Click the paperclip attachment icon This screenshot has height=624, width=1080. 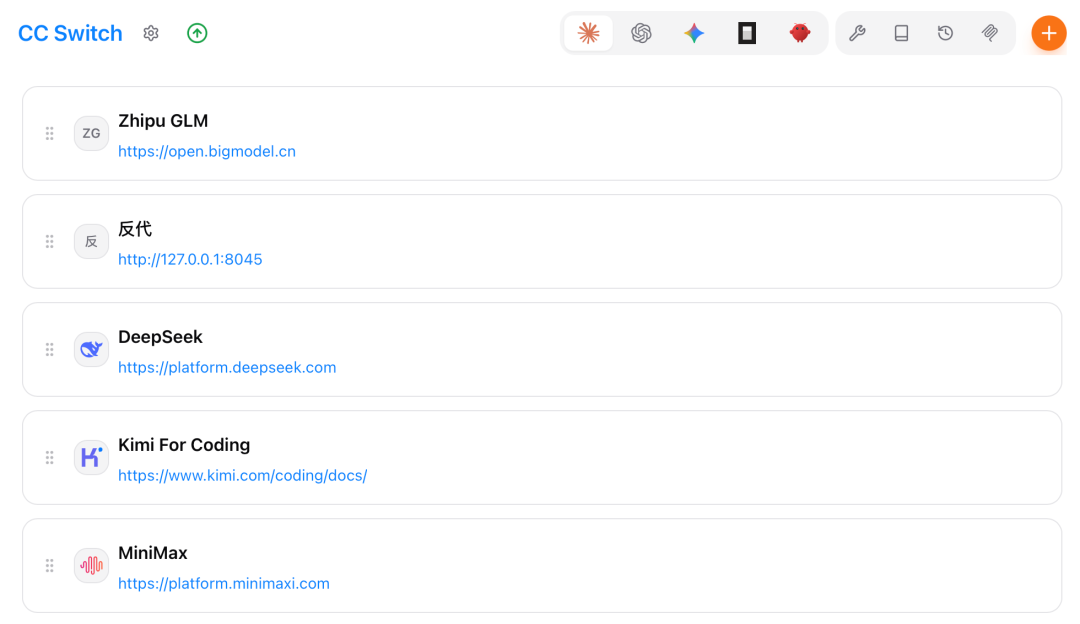click(x=990, y=33)
